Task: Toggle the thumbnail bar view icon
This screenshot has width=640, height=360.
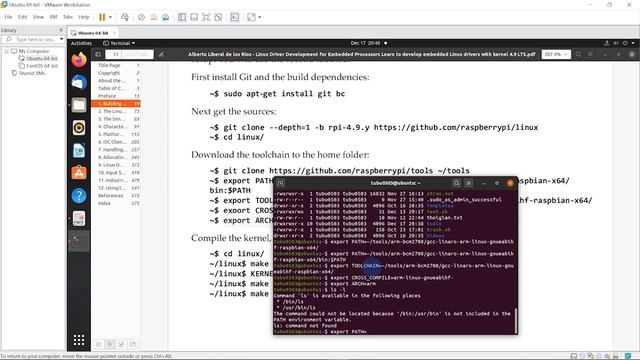Action: click(x=194, y=17)
